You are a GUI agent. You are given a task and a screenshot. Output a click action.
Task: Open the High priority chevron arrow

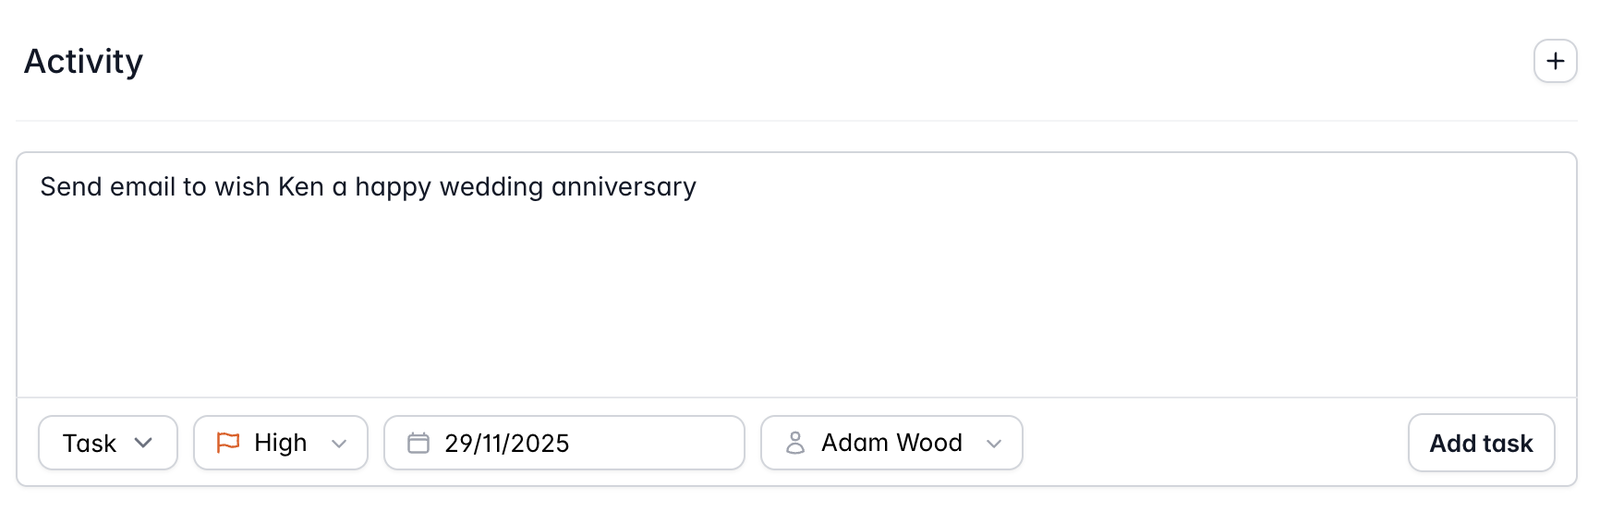[x=339, y=443]
